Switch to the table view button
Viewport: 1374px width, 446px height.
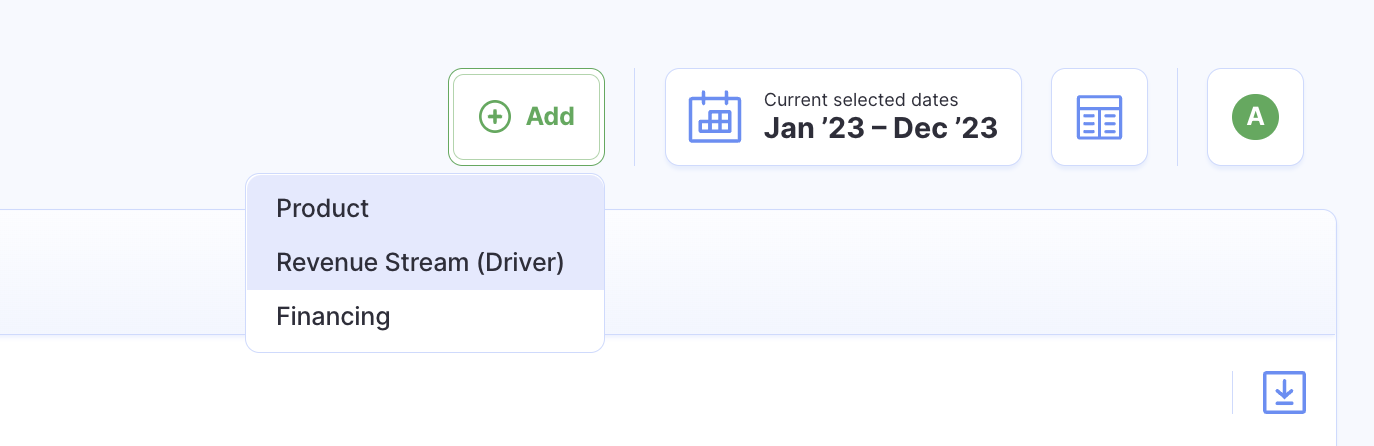1099,117
